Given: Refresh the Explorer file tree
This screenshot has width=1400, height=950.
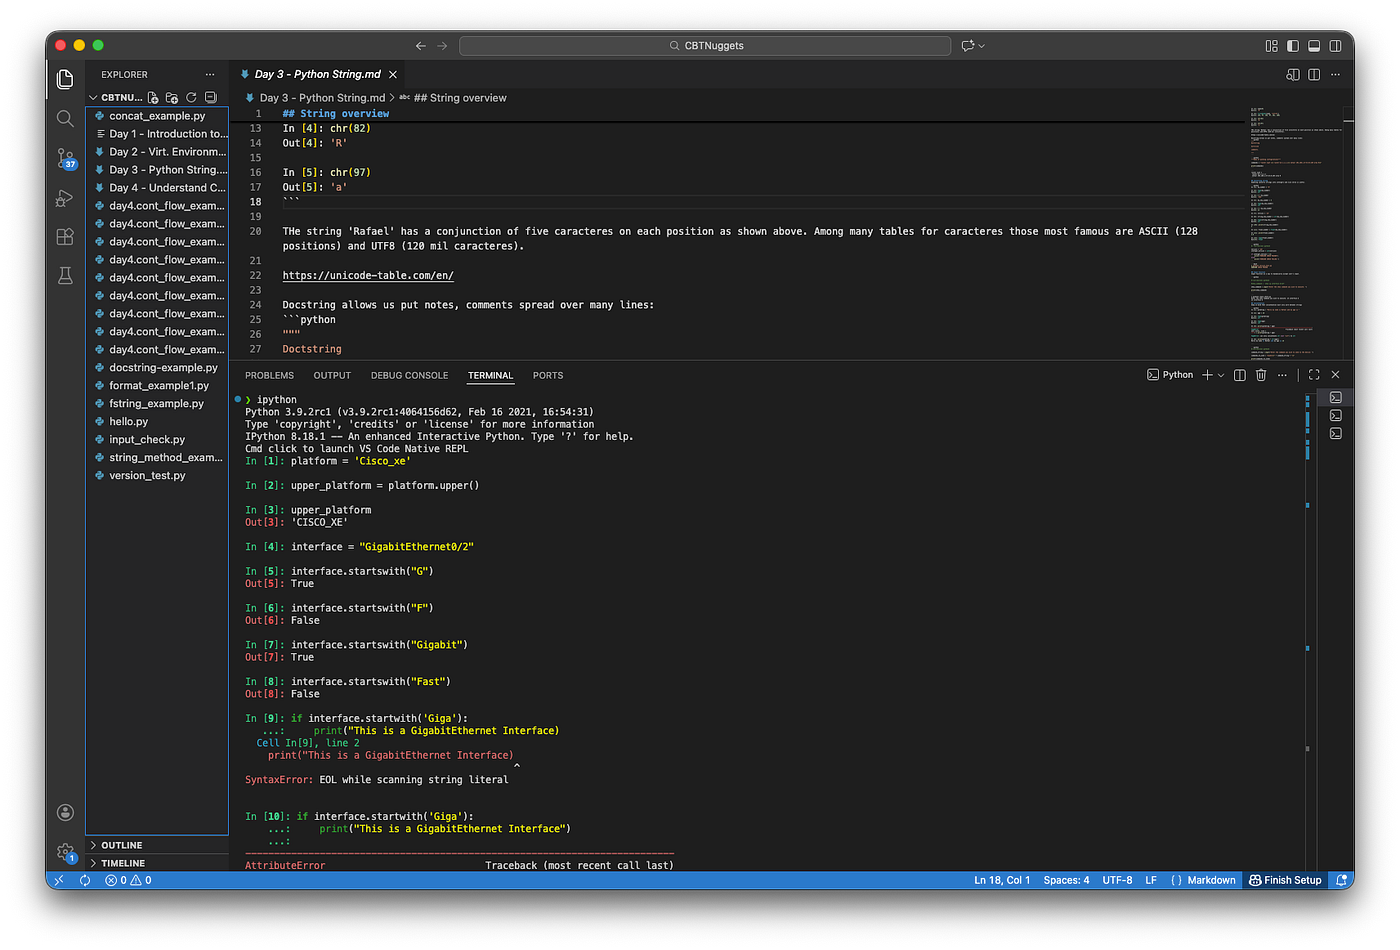Looking at the screenshot, I should tap(191, 98).
